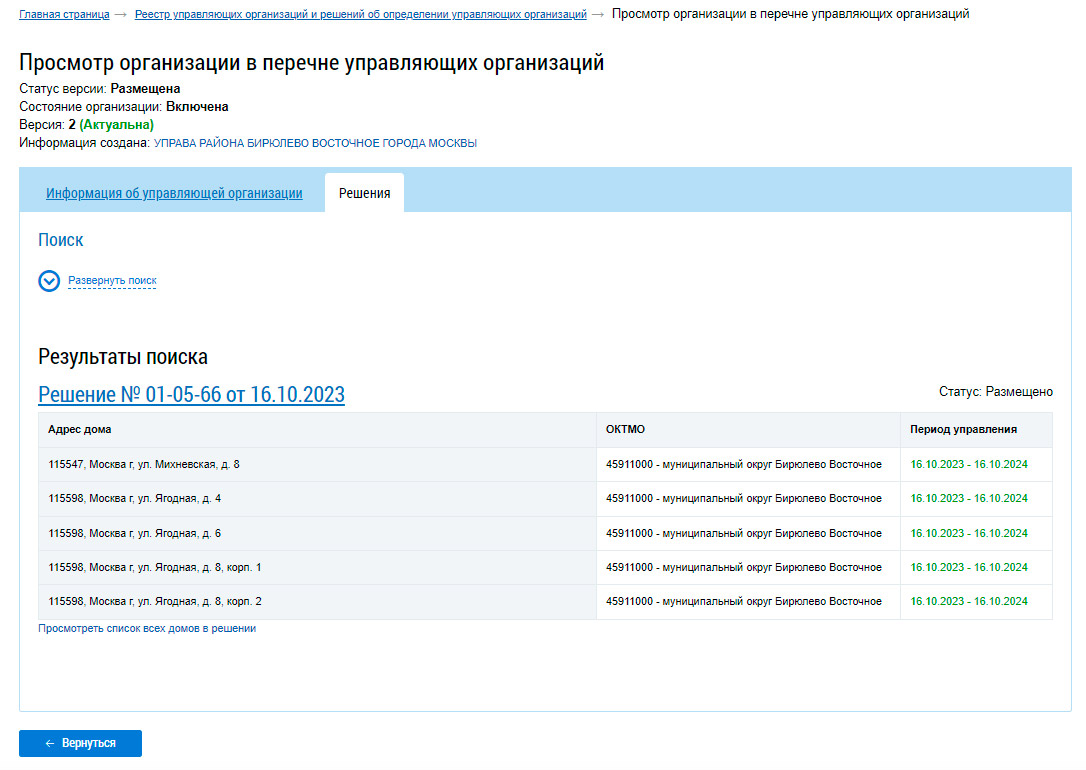Viewport: 1086px width, 770px height.
Task: Click the "ОКТМО" column header
Action: tap(625, 430)
